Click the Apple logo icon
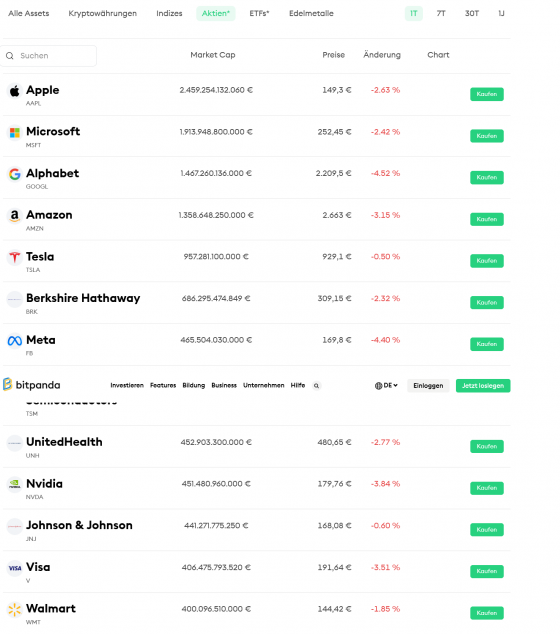Screen dimensions: 560x634 pyautogui.click(x=15, y=91)
